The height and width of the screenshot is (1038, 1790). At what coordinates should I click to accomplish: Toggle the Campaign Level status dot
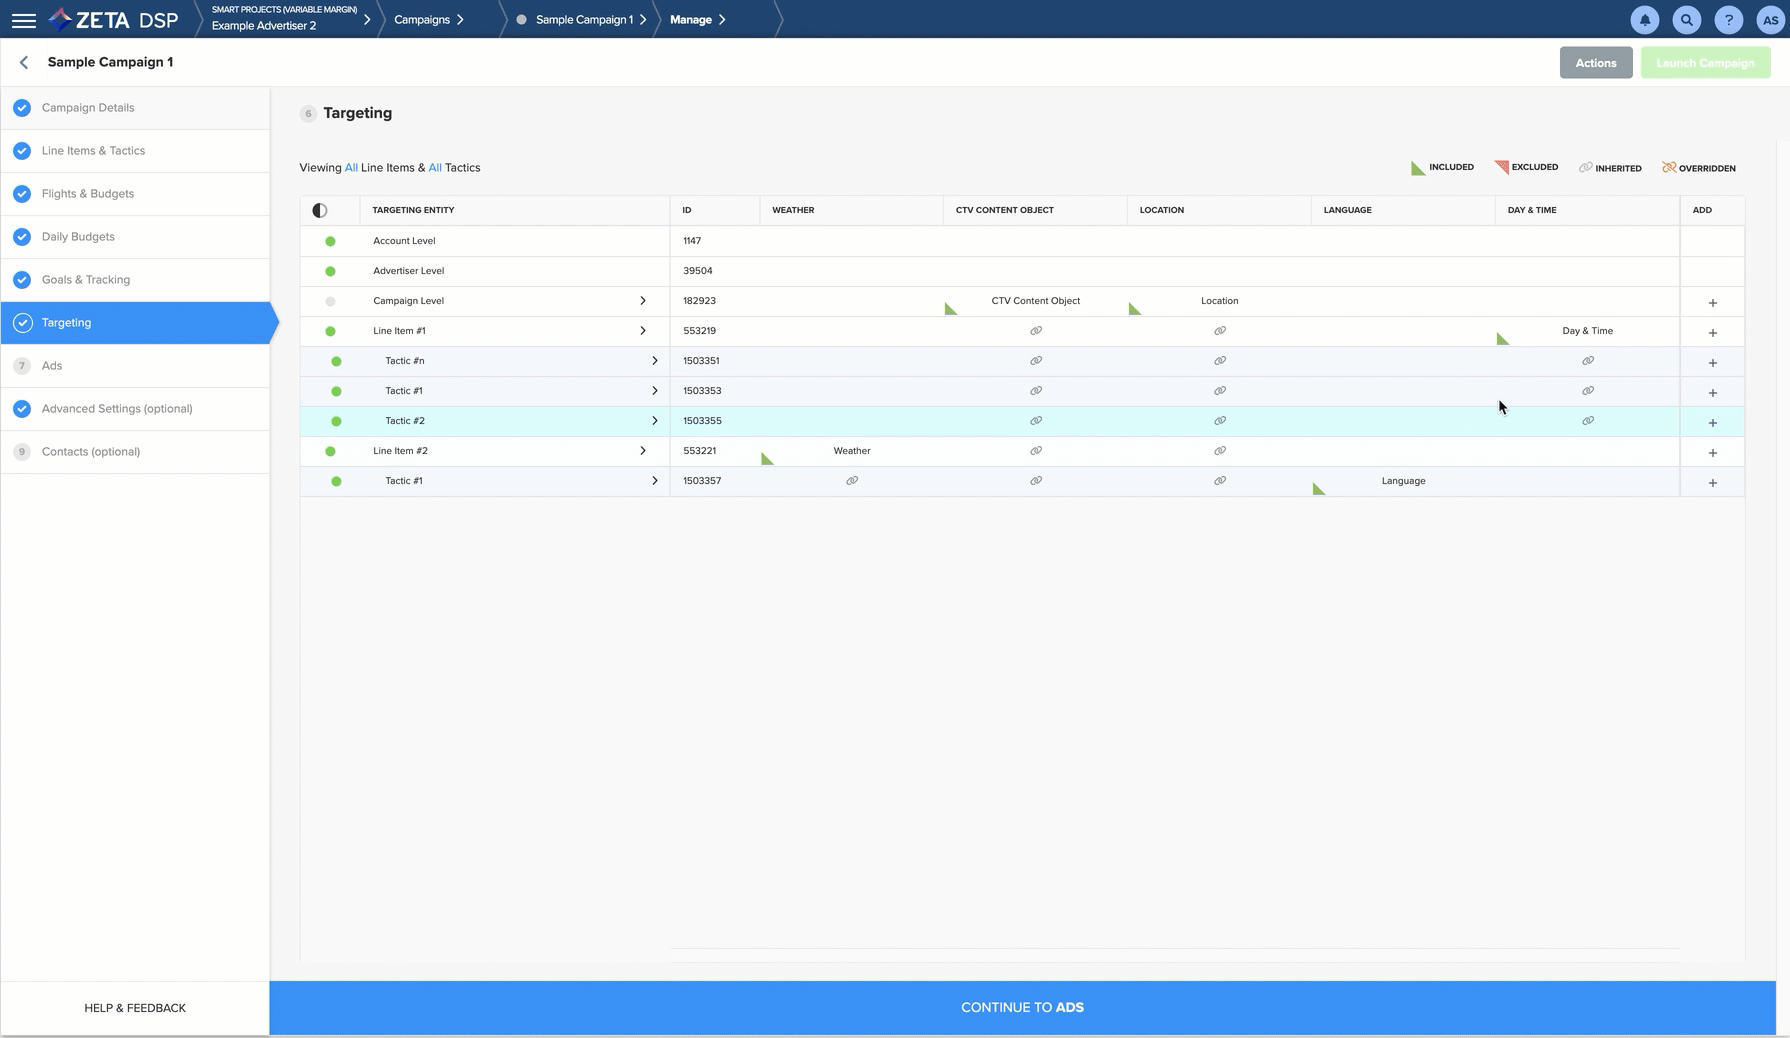(x=330, y=301)
